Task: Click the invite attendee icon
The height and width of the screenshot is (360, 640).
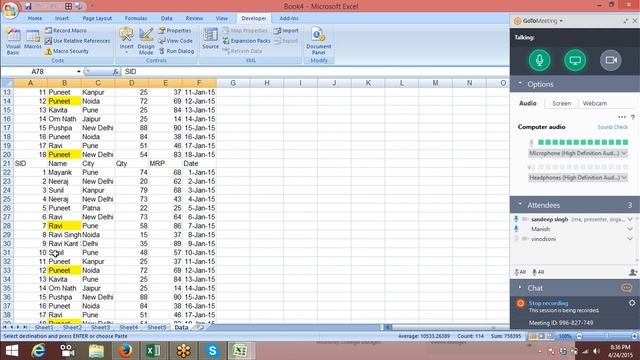Action: pos(633,272)
